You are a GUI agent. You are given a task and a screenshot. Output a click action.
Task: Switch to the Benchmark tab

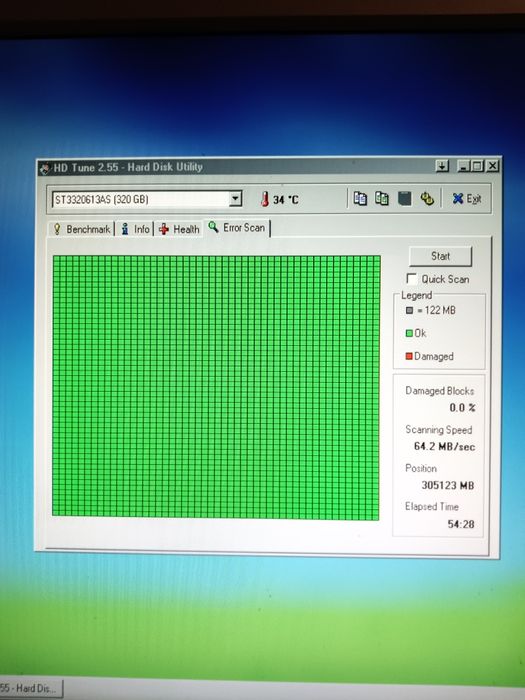(82, 229)
